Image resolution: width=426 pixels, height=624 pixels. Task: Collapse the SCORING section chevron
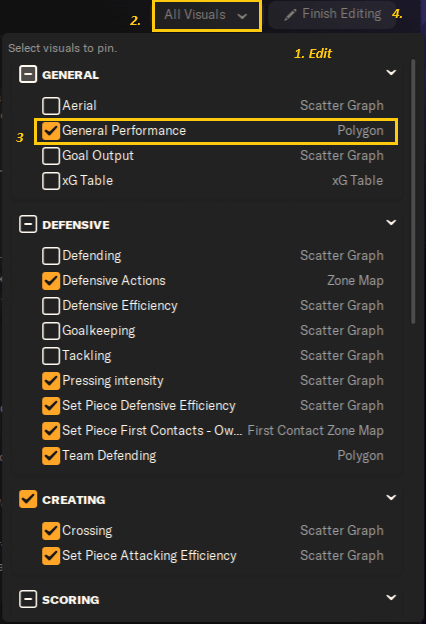pyautogui.click(x=391, y=597)
